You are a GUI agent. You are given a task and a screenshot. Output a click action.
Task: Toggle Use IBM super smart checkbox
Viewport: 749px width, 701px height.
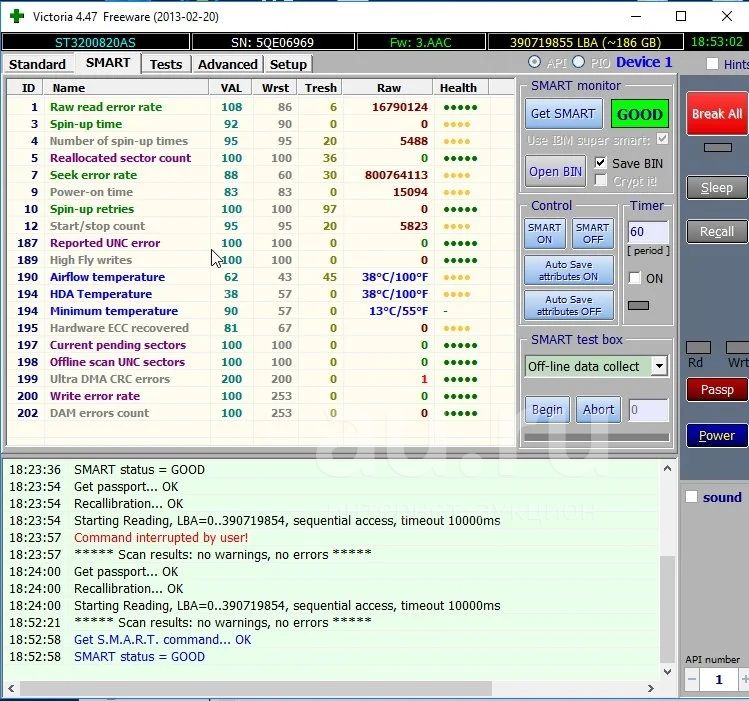pos(662,139)
